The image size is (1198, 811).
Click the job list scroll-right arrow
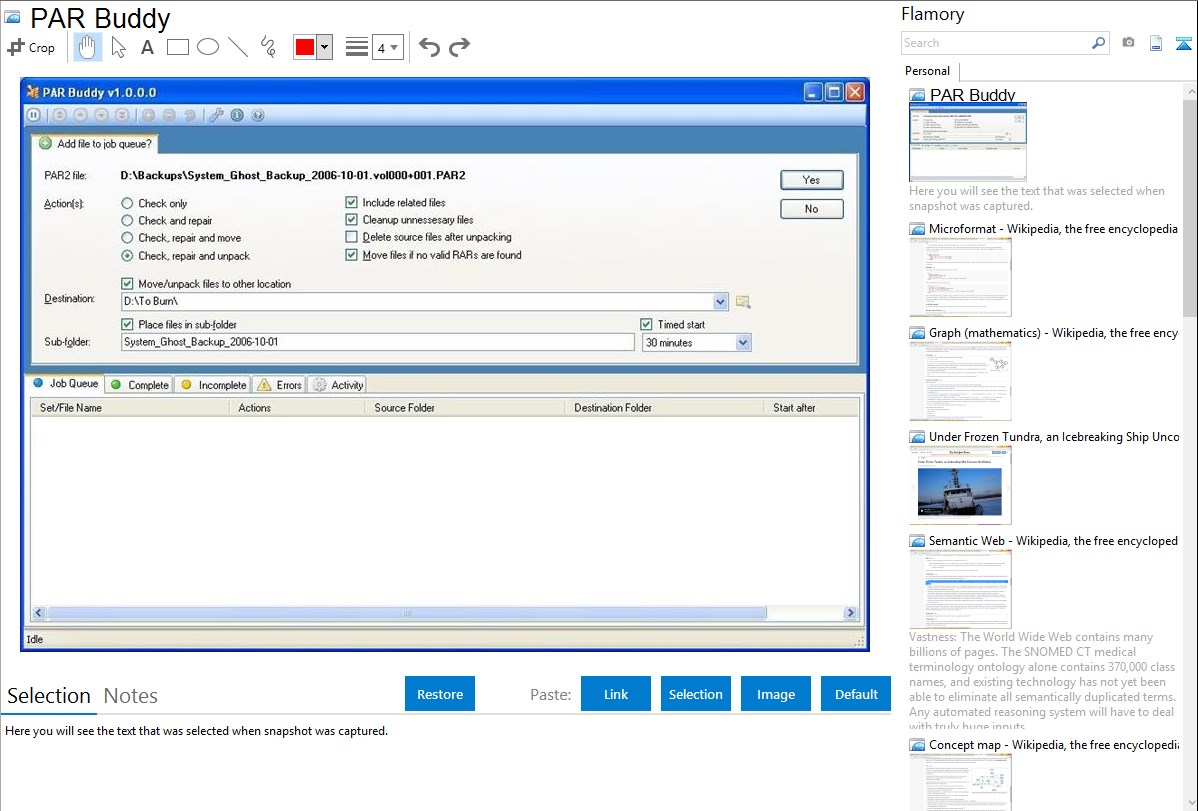coord(850,613)
